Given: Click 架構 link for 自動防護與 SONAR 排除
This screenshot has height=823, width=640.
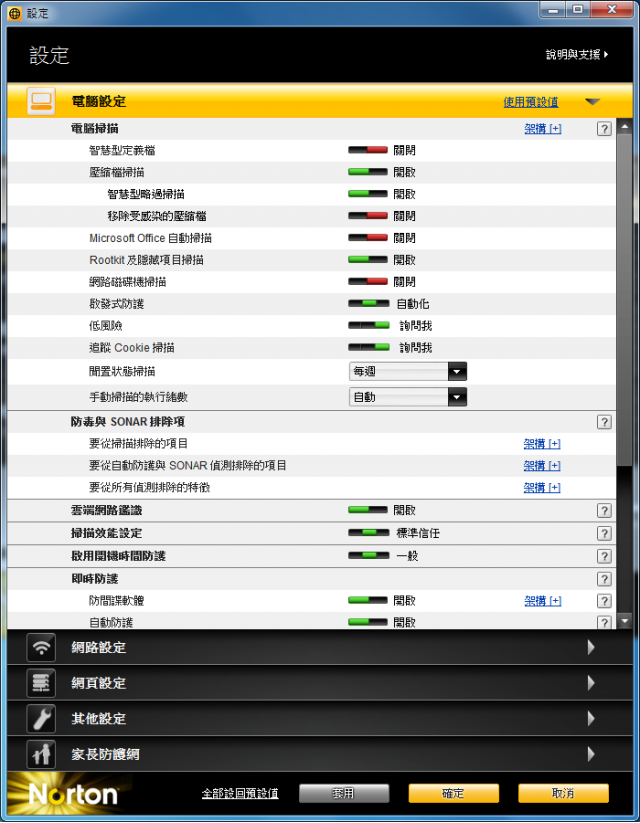Looking at the screenshot, I should 542,466.
